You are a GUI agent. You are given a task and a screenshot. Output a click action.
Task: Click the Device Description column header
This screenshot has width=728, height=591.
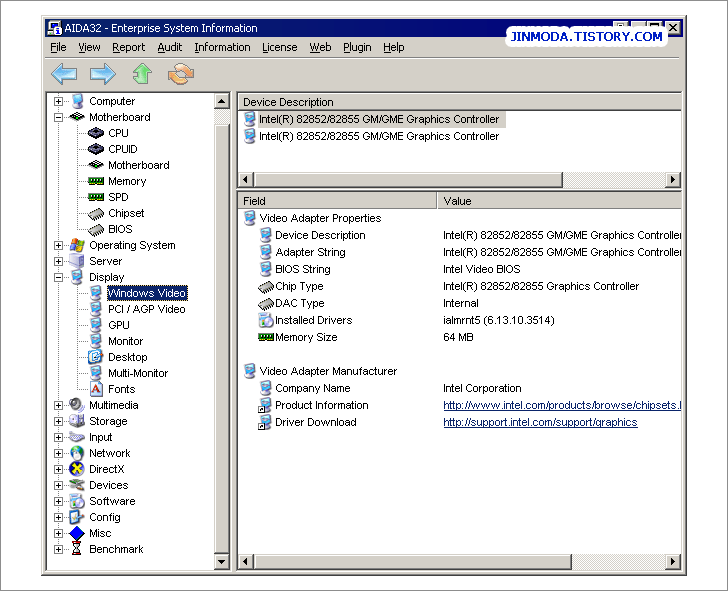coord(460,102)
